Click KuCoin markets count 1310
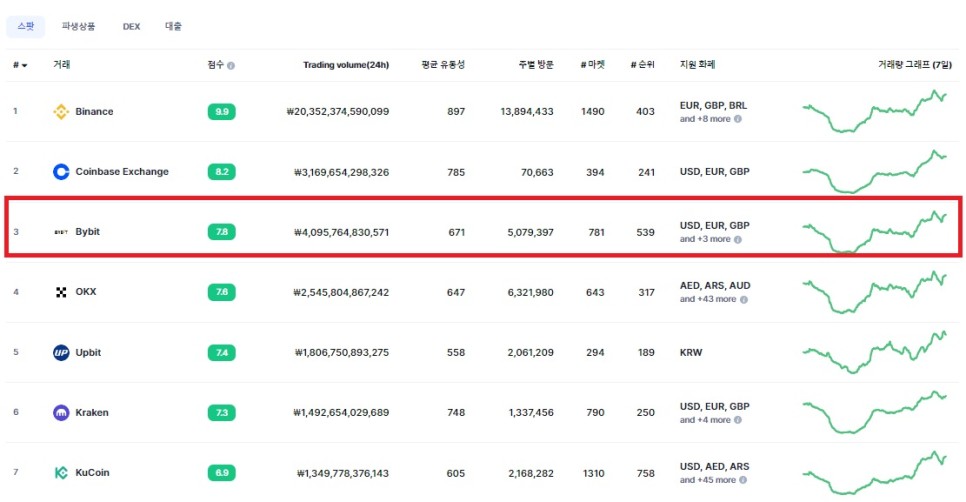966x502 pixels. click(593, 473)
